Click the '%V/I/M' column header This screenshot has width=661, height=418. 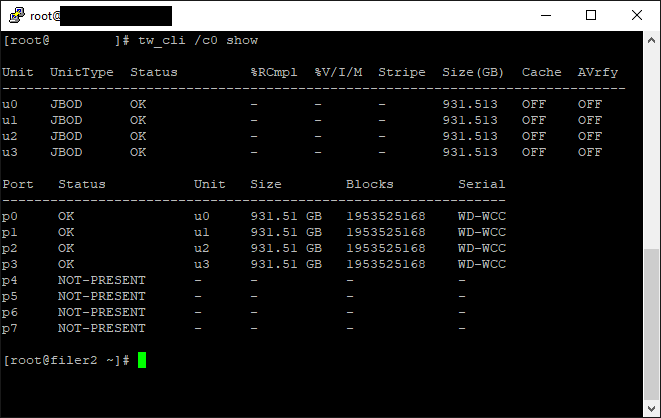coord(338,72)
